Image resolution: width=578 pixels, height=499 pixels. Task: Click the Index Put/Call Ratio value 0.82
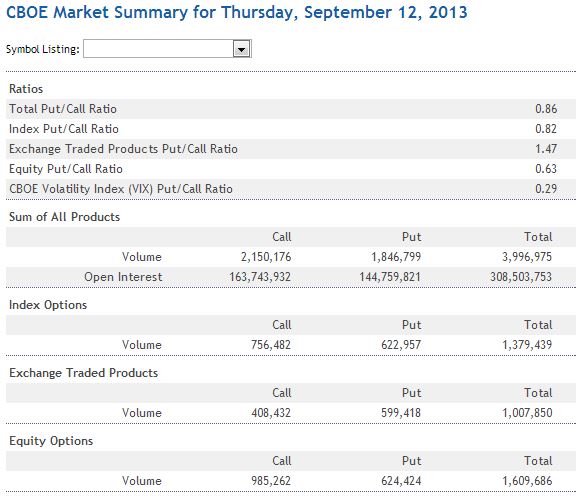coord(546,129)
